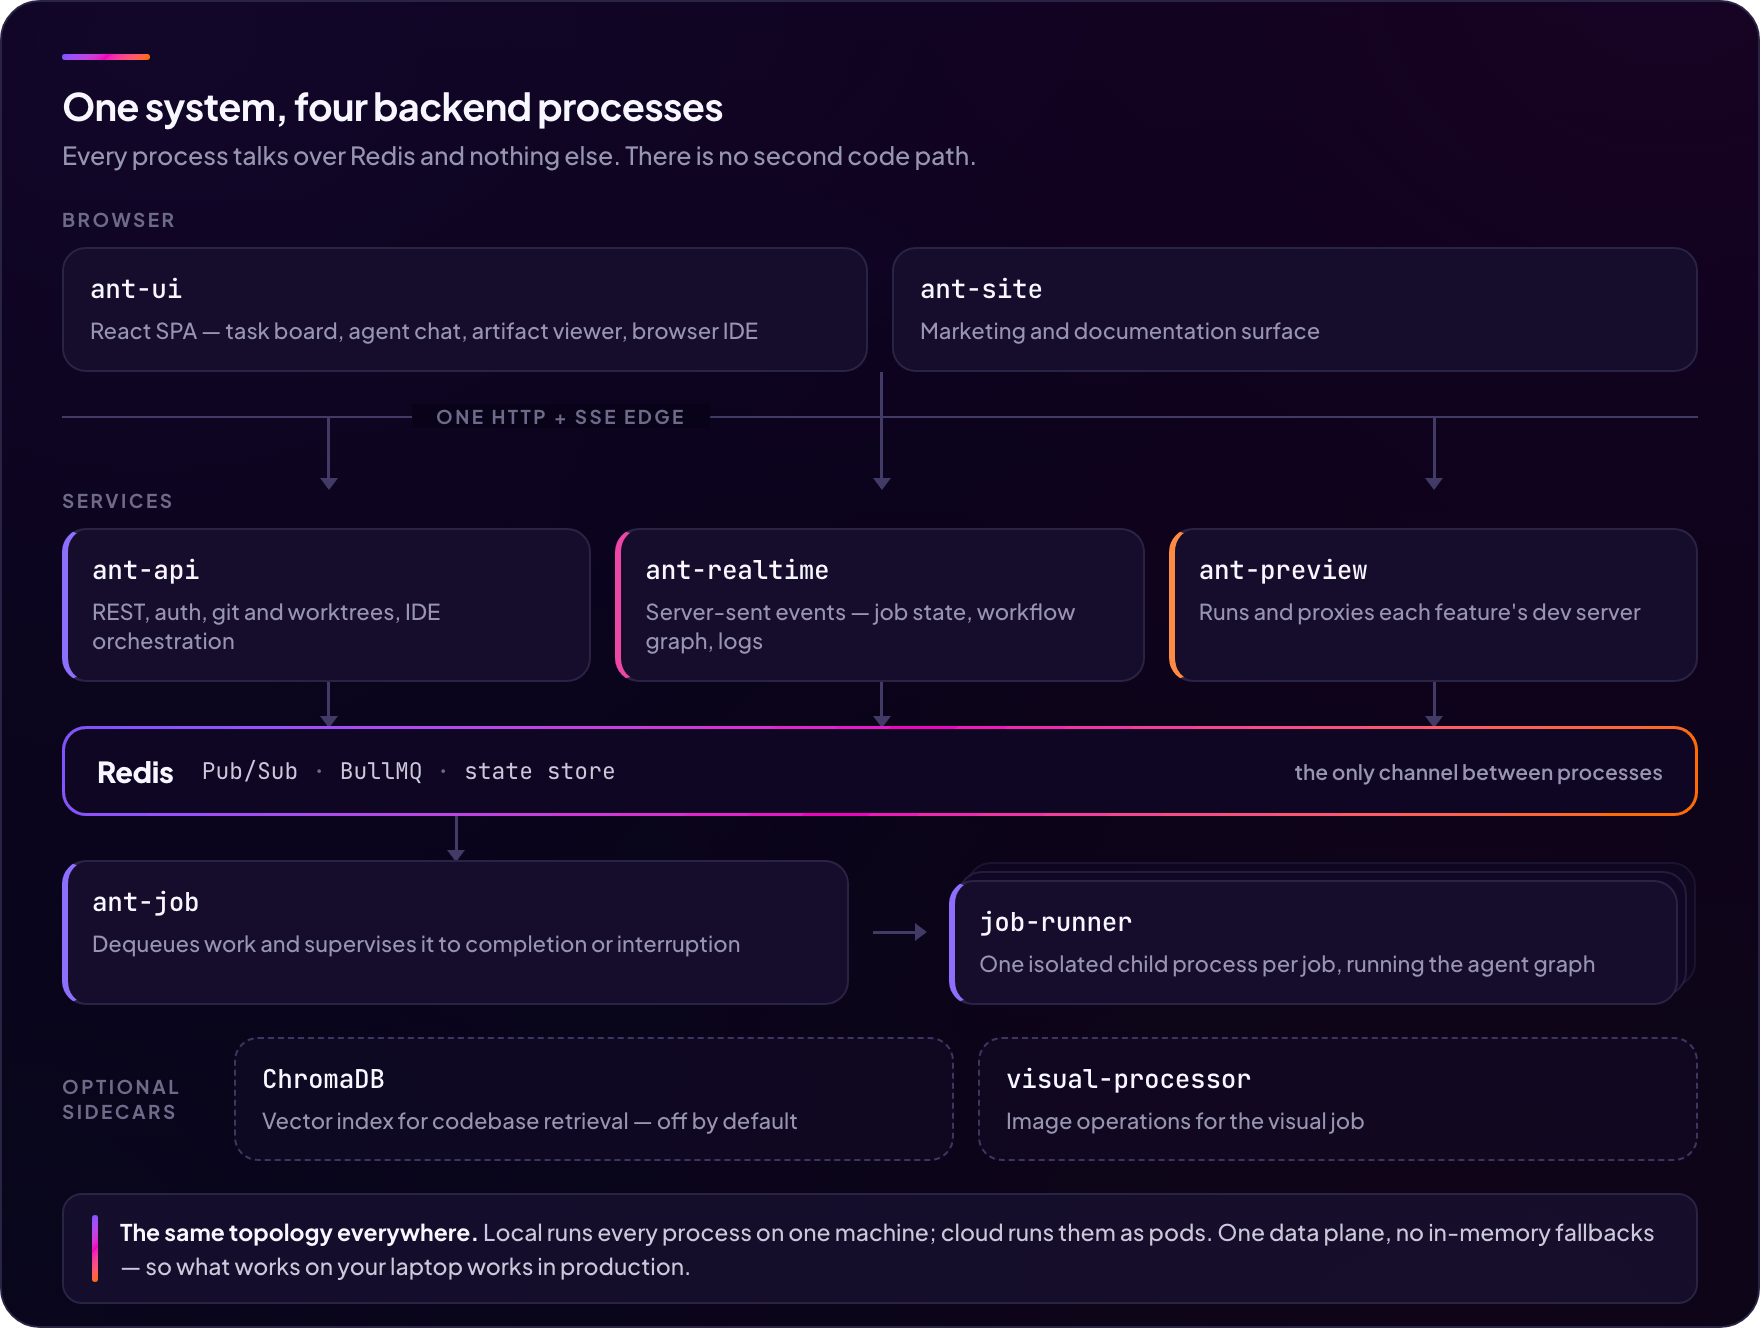Click 'the only channel between processes' text

(x=1478, y=772)
